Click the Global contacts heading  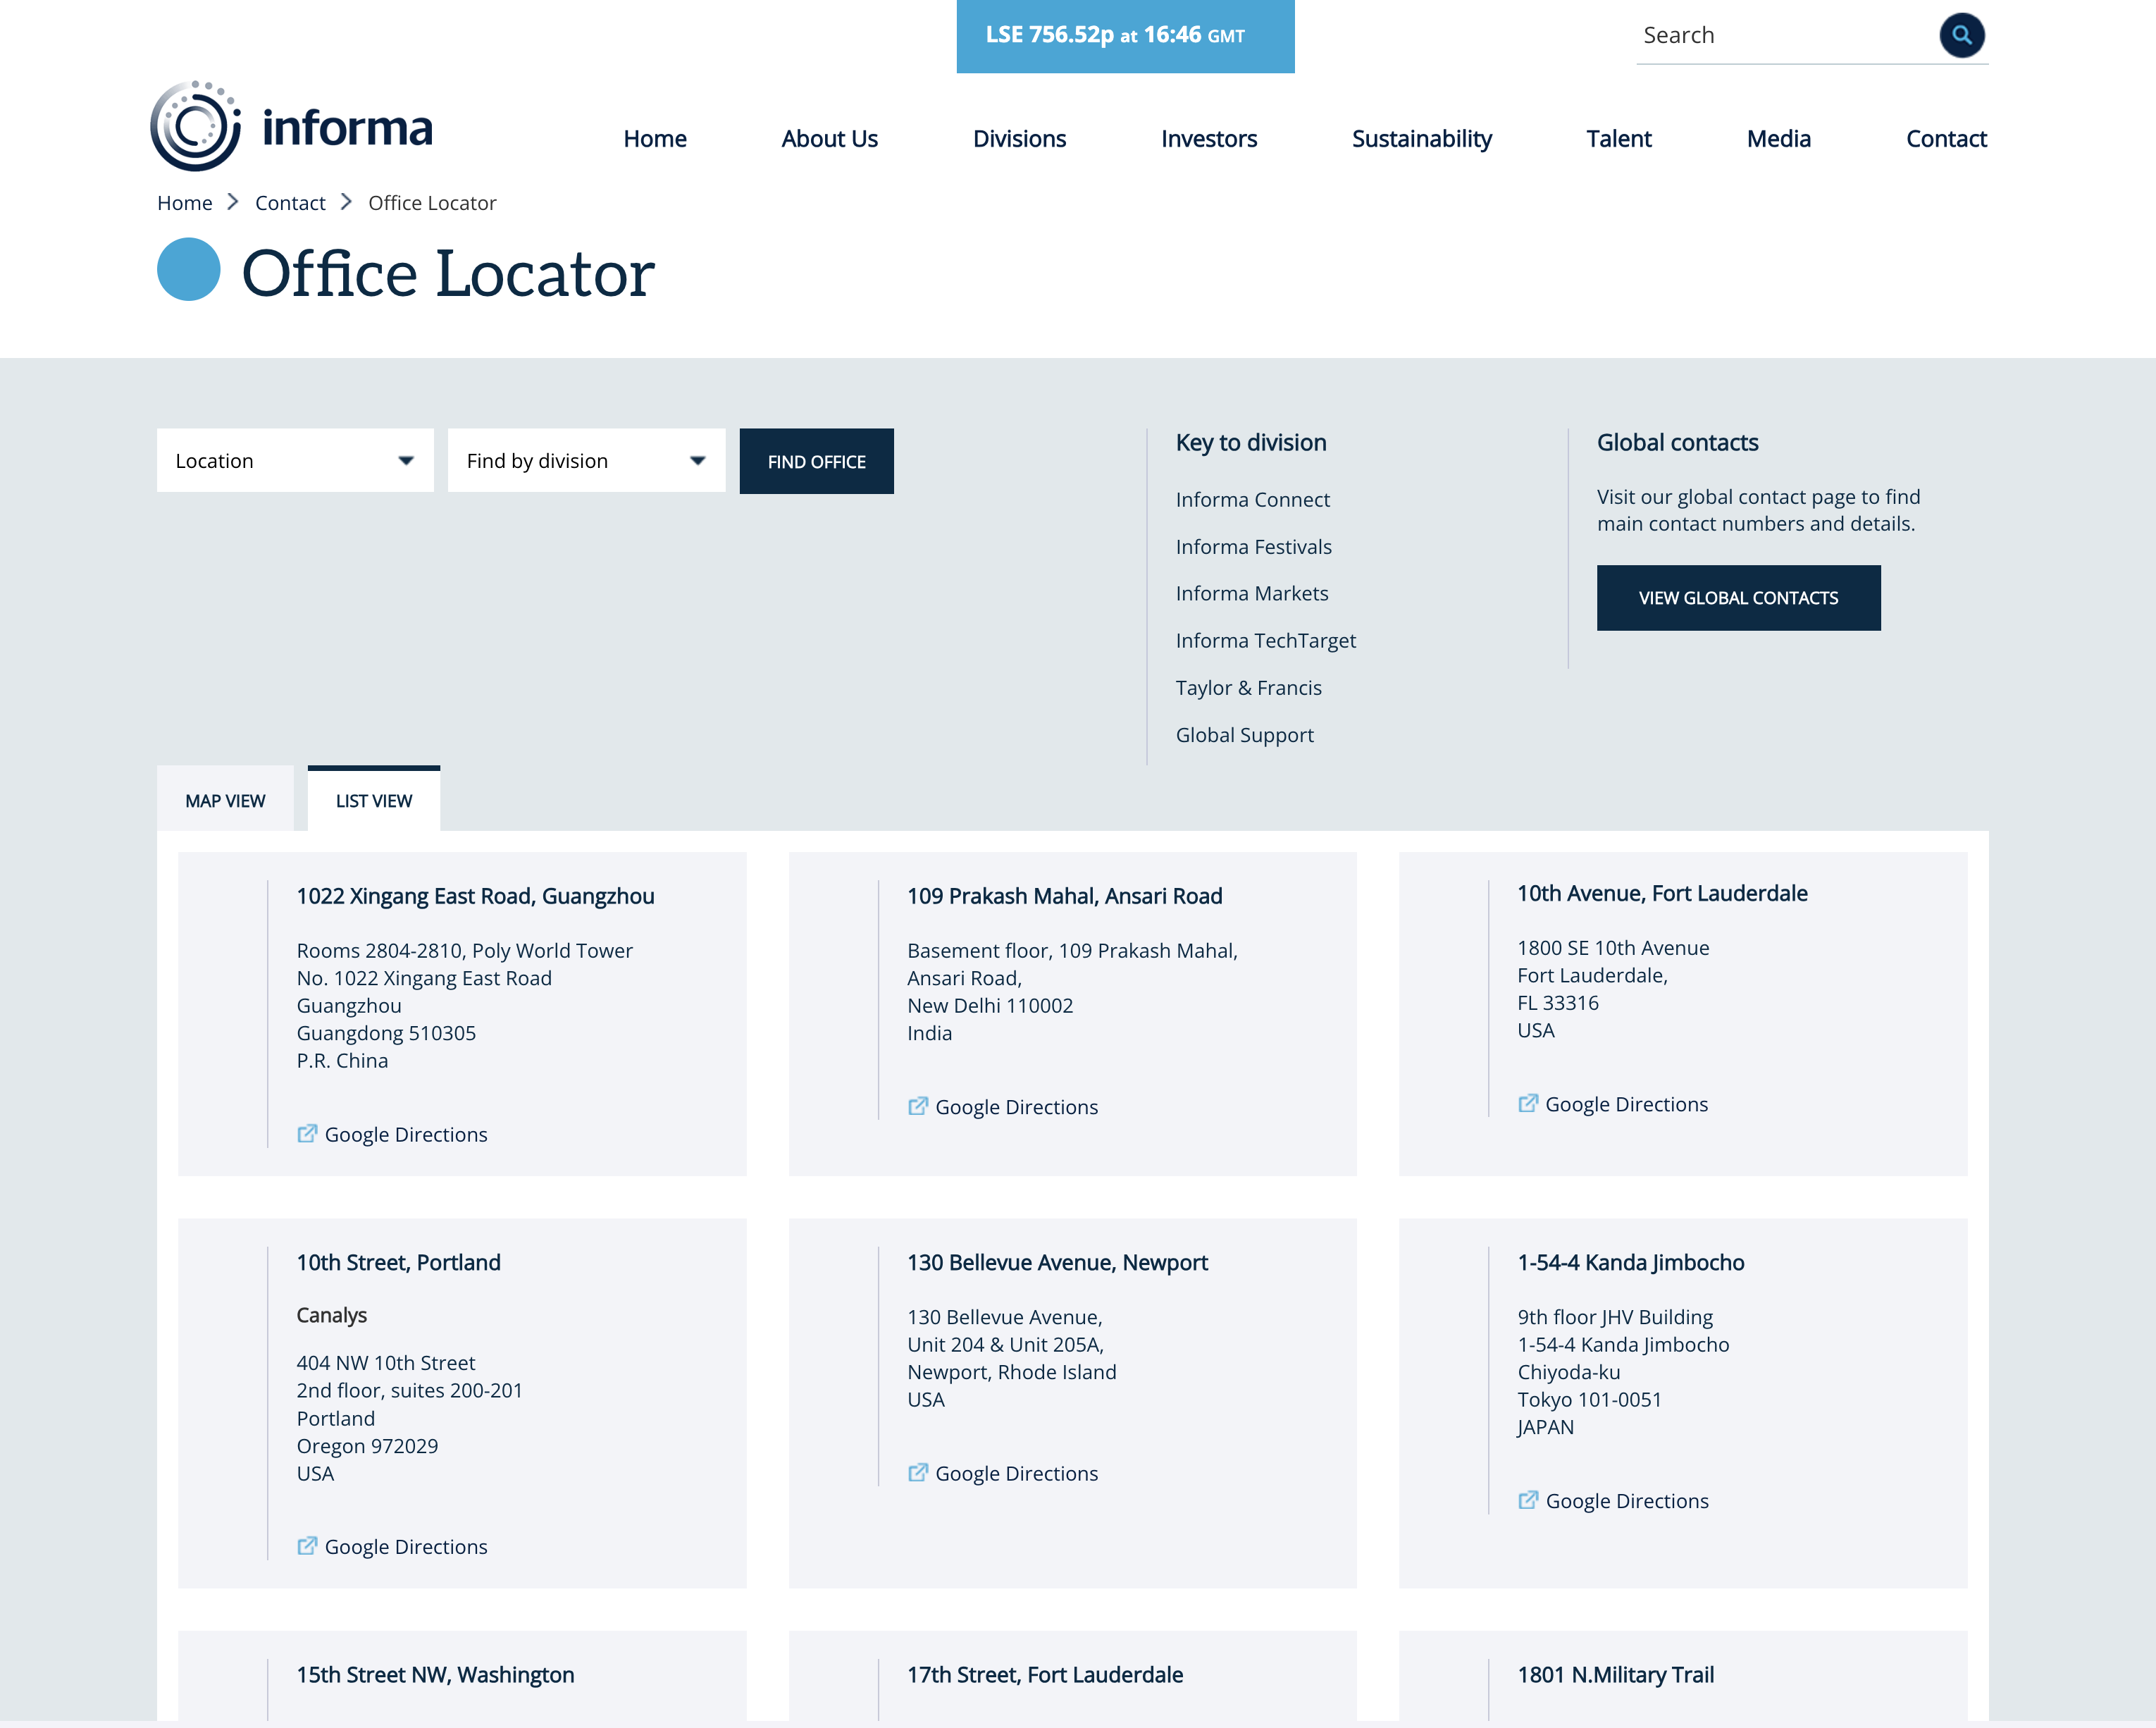point(1677,442)
